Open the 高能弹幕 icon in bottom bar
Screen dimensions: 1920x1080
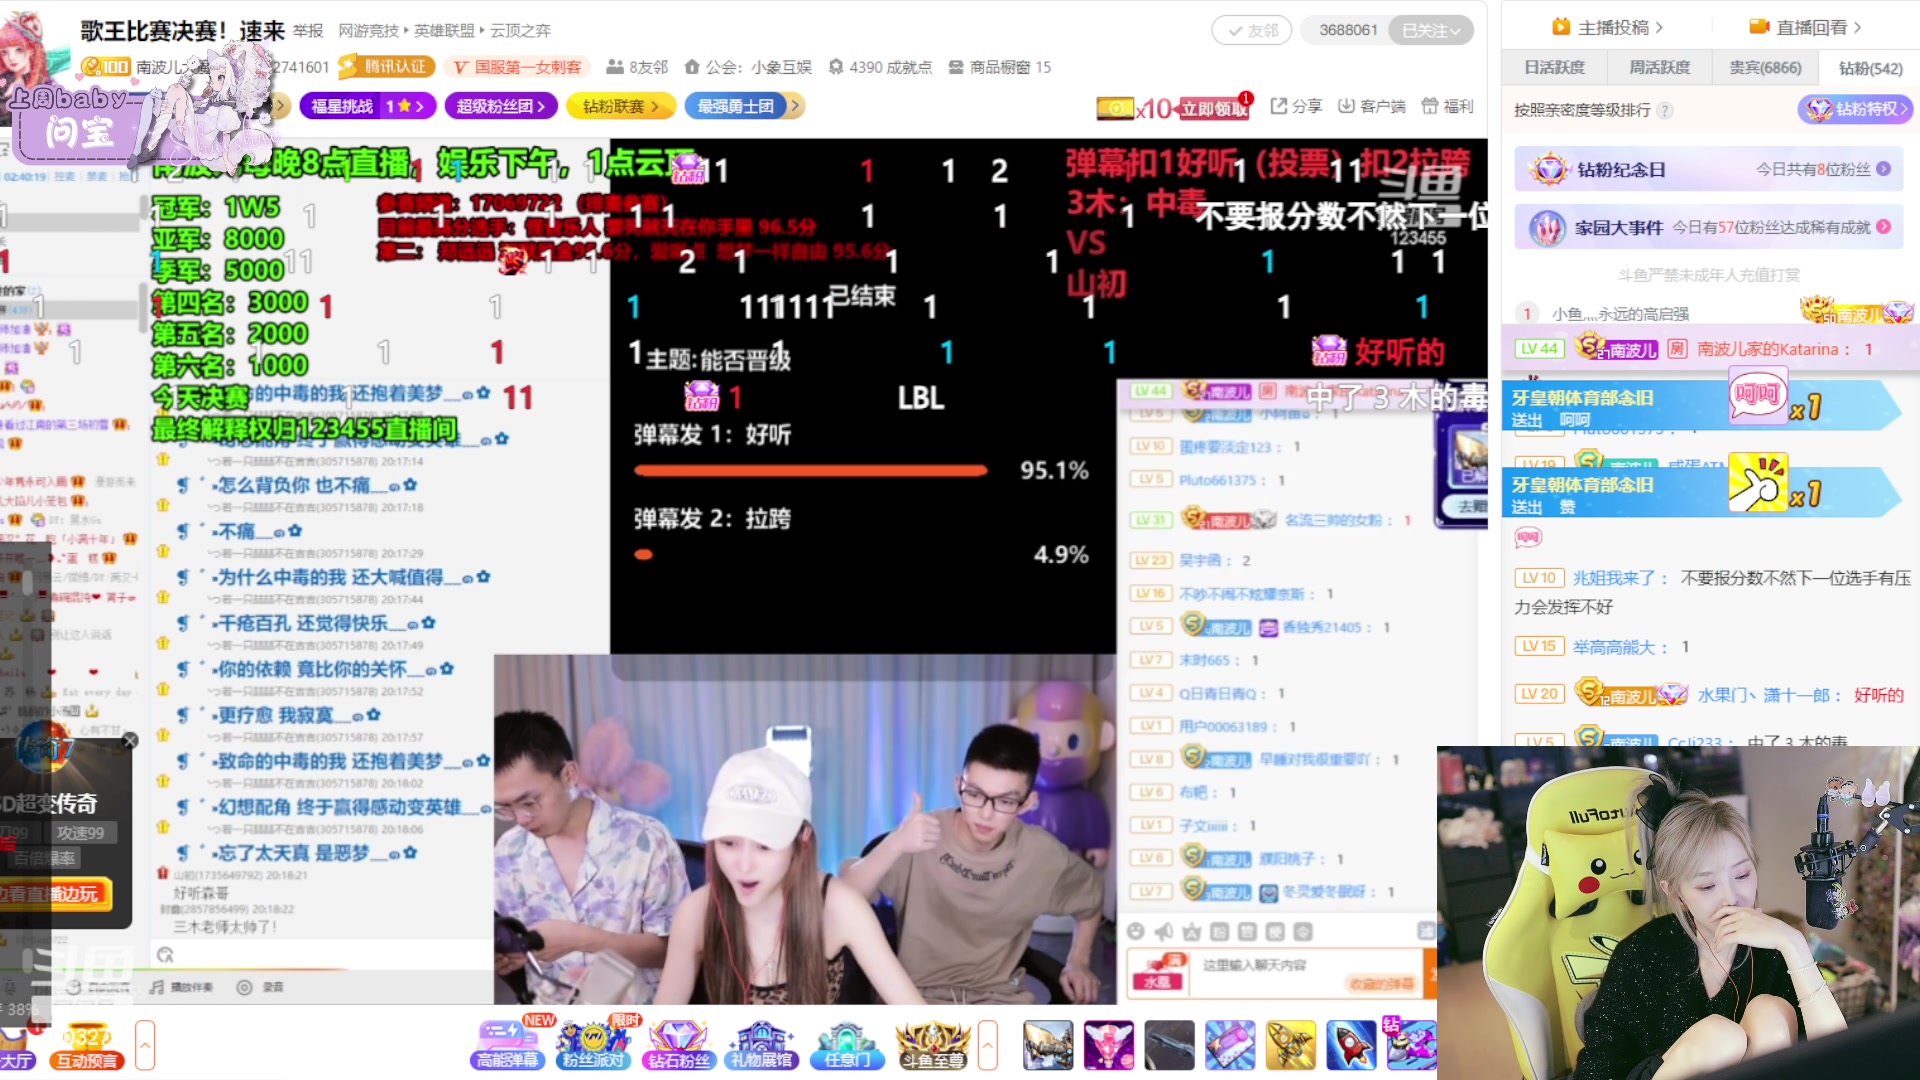click(x=507, y=1043)
